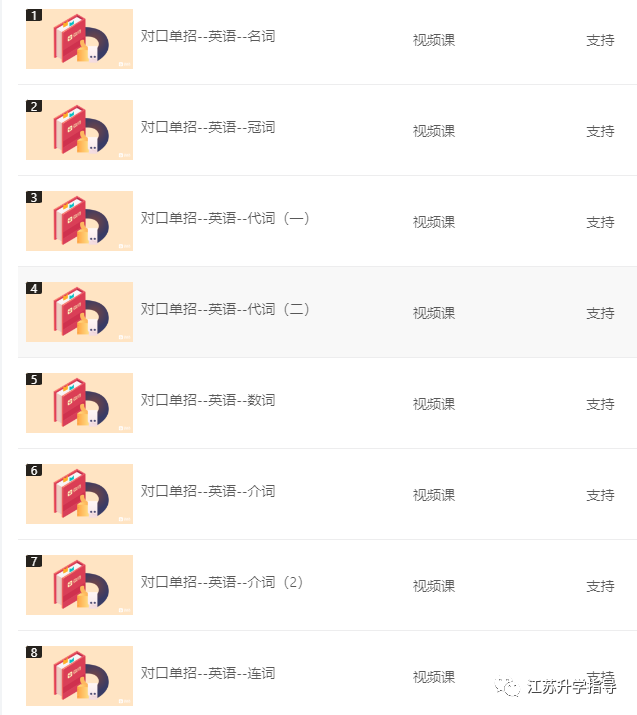Click the title 对口单招--英语--介词（2）
The height and width of the screenshot is (715, 637).
click(222, 582)
